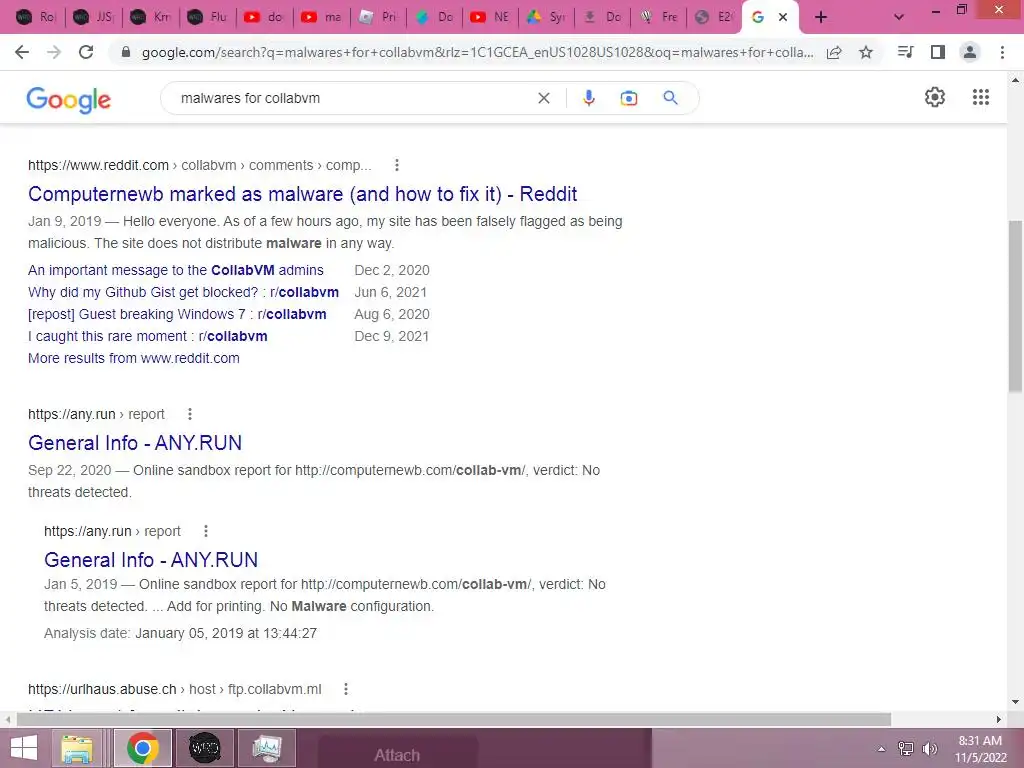
Task: Open the monitor app icon in taskbar
Action: (266, 748)
